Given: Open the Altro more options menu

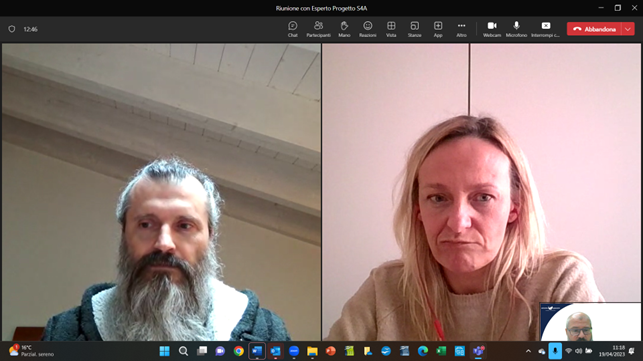Looking at the screenshot, I should point(461,29).
